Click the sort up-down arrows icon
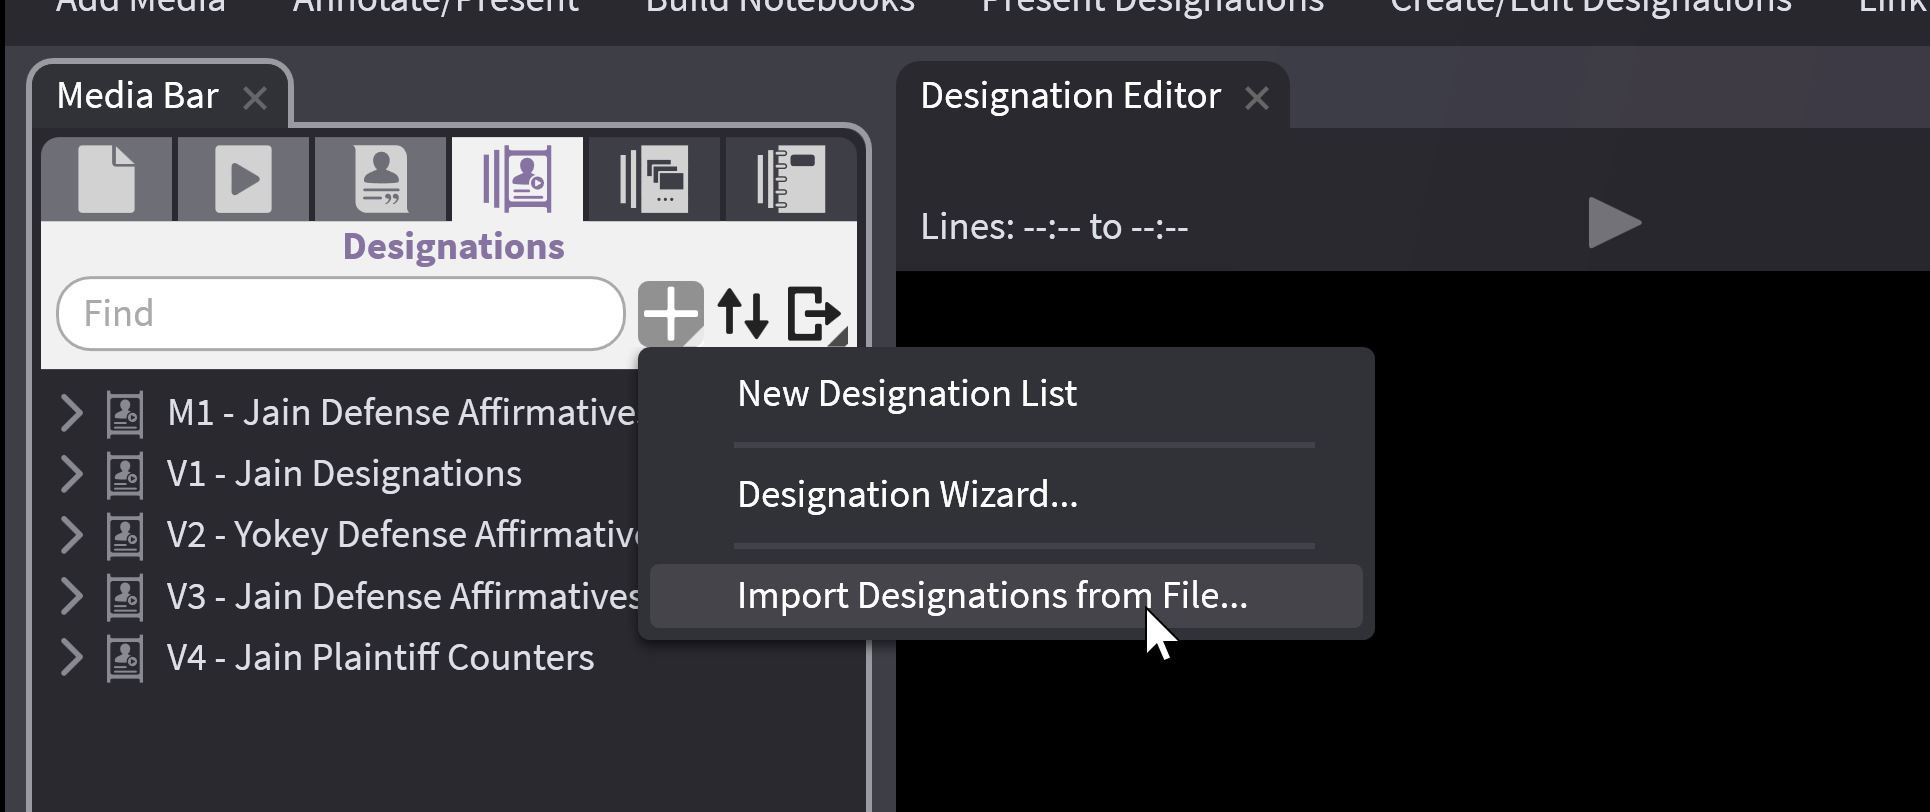The height and width of the screenshot is (812, 1930). (x=743, y=314)
